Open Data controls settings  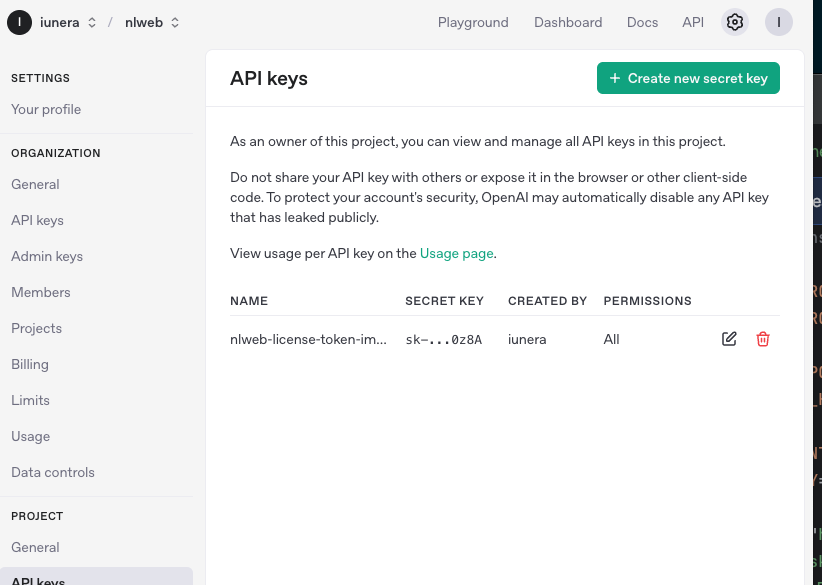tap(53, 473)
